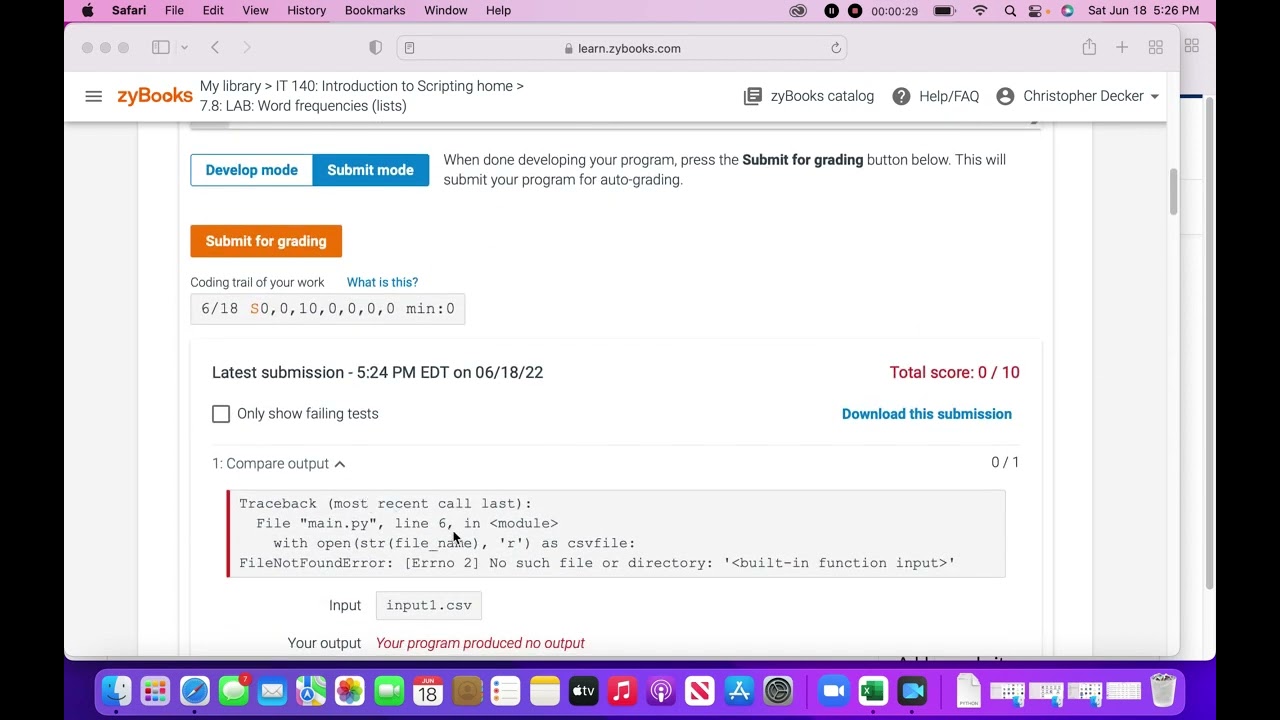Viewport: 1280px width, 720px height.
Task: Open the zyBooks hamburger menu
Action: pos(93,96)
